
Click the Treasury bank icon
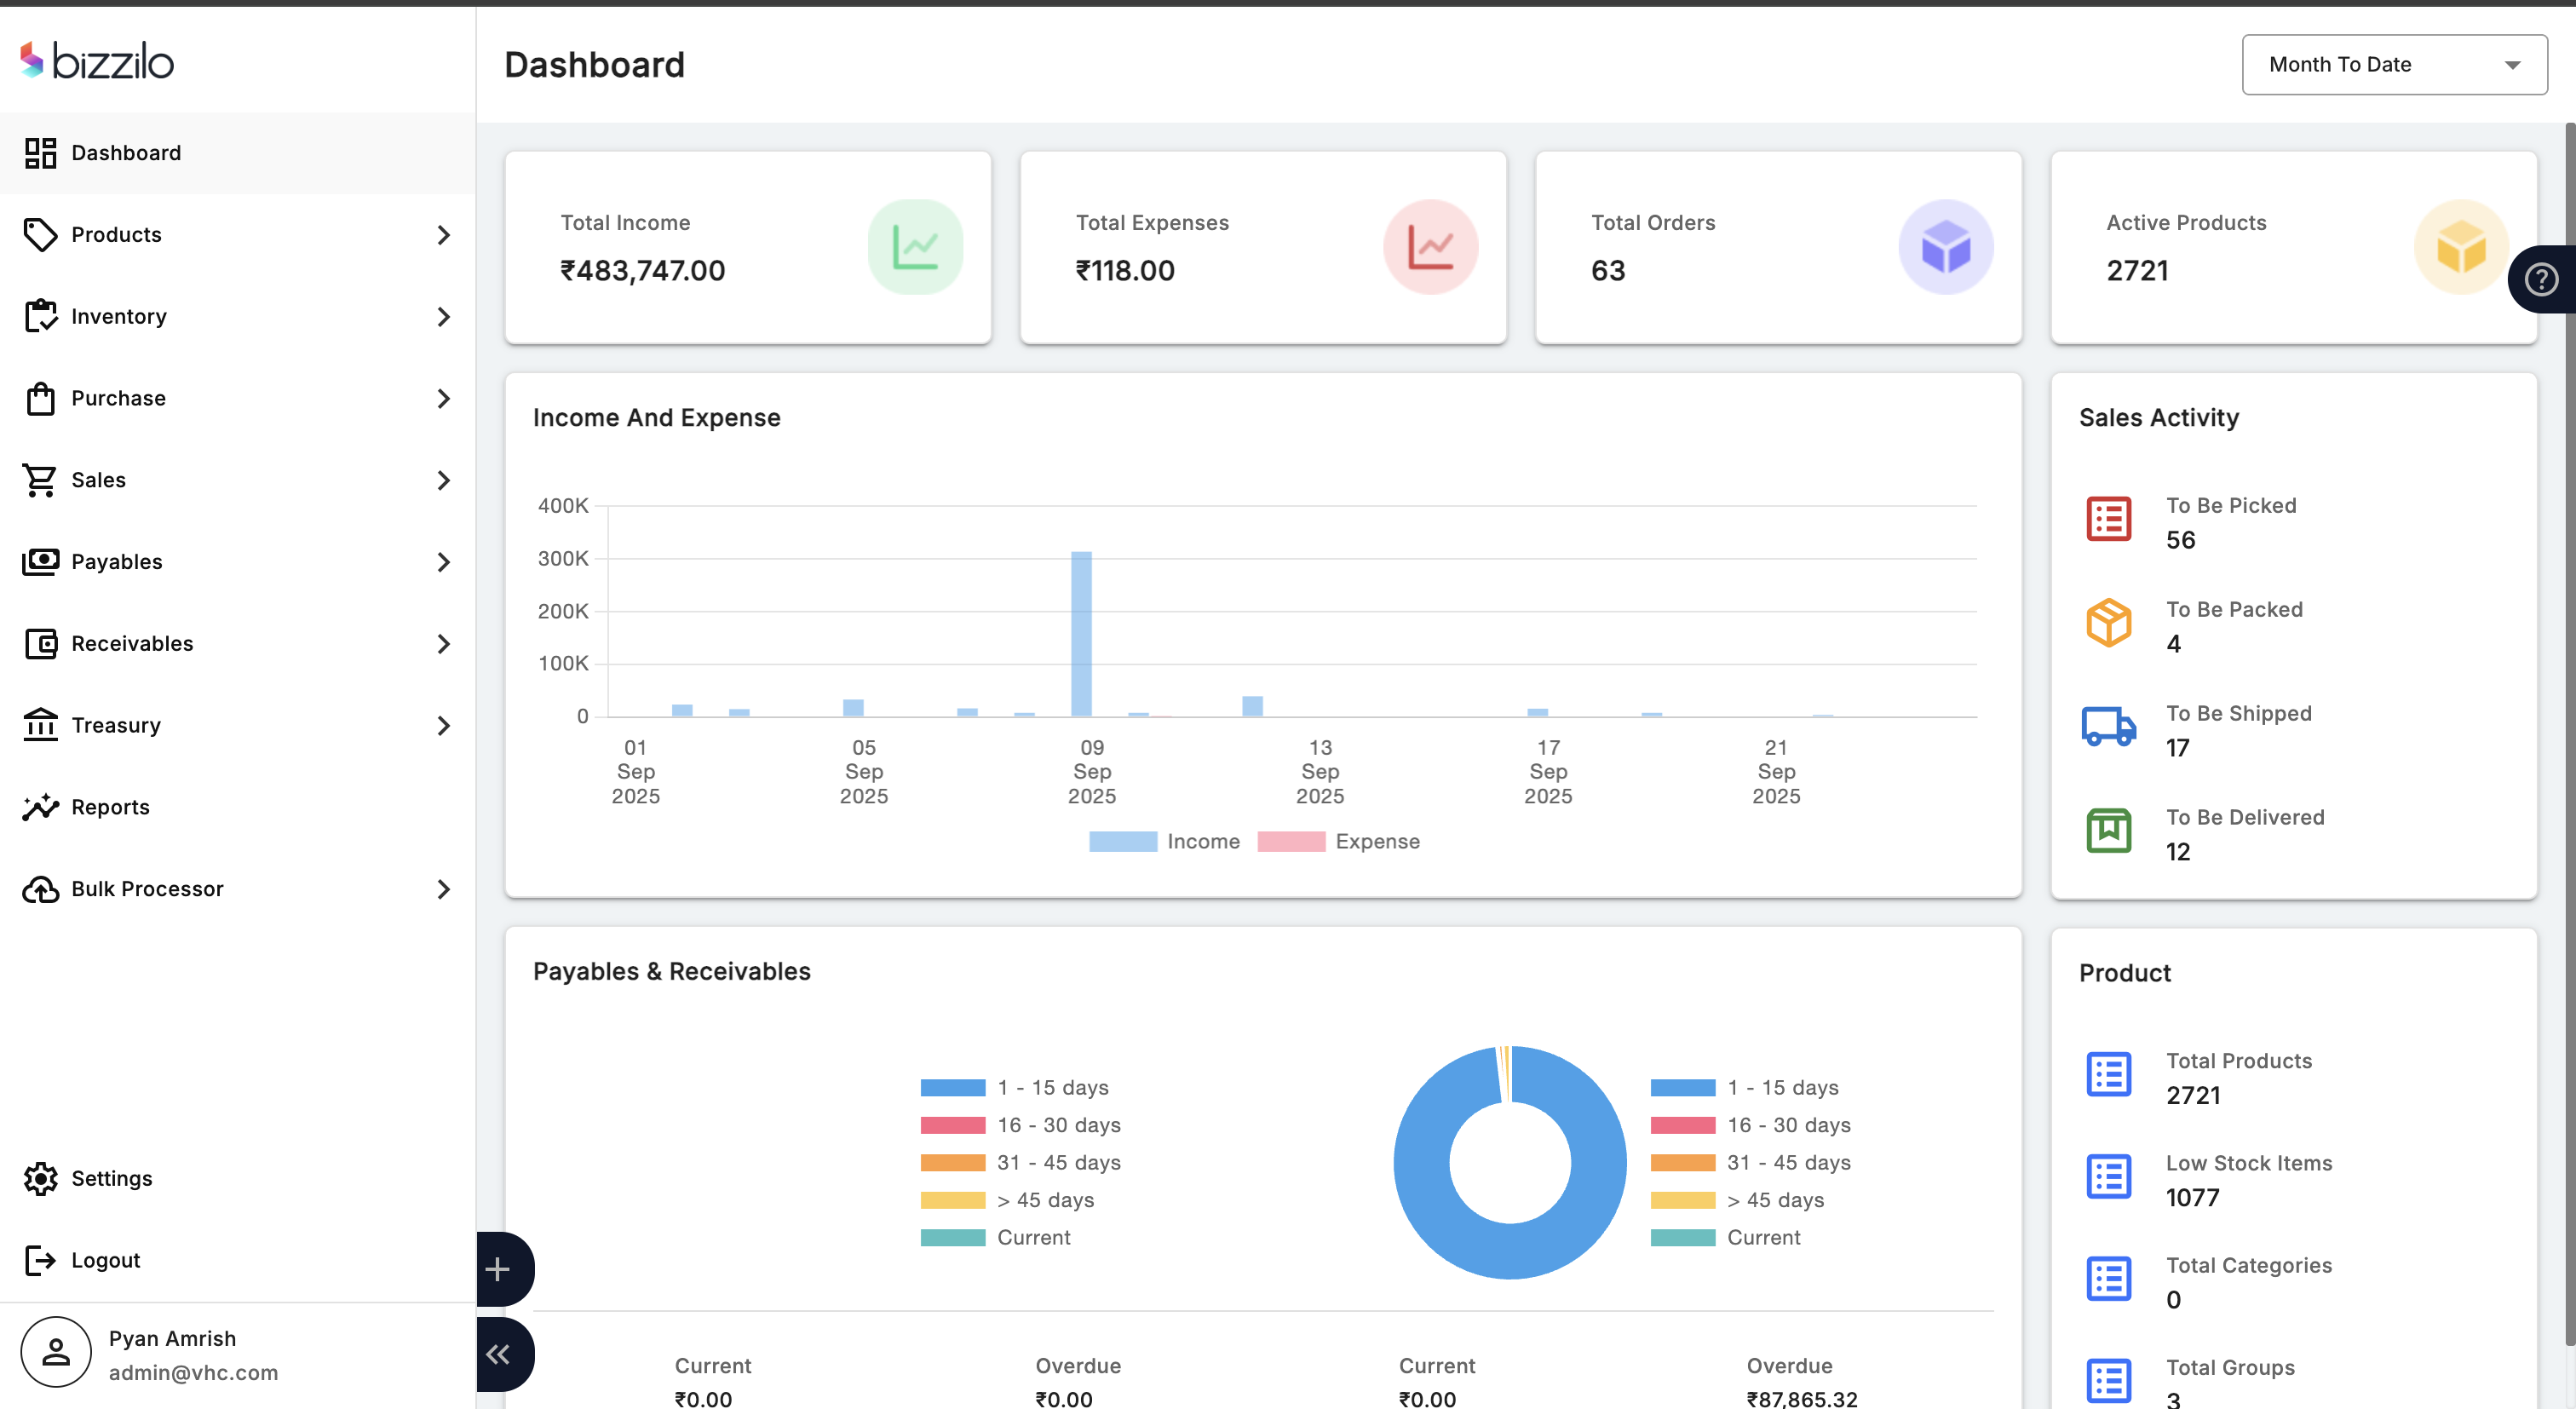tap(40, 725)
